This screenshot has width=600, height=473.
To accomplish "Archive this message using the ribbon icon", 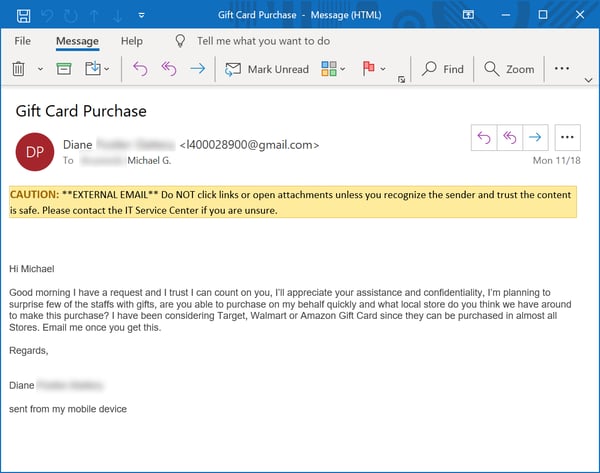I will coord(64,69).
